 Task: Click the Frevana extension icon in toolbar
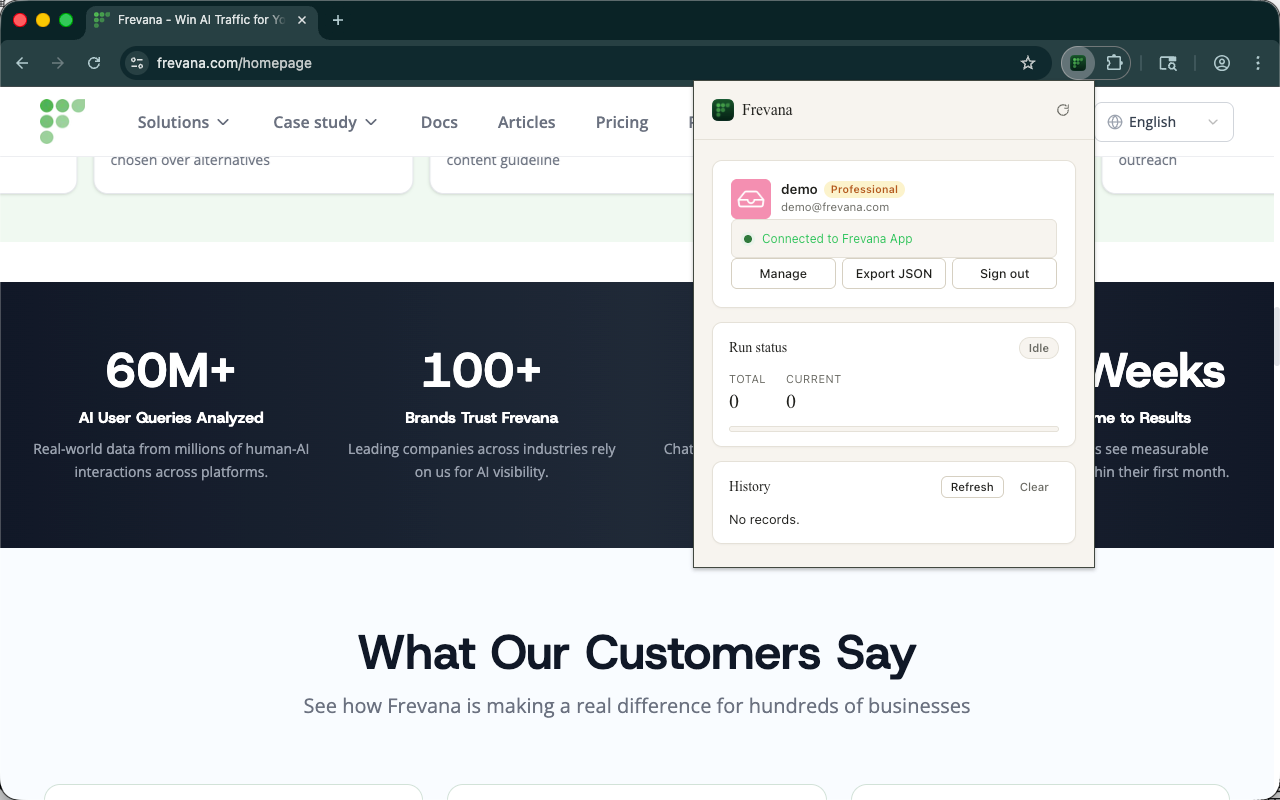coord(1078,63)
